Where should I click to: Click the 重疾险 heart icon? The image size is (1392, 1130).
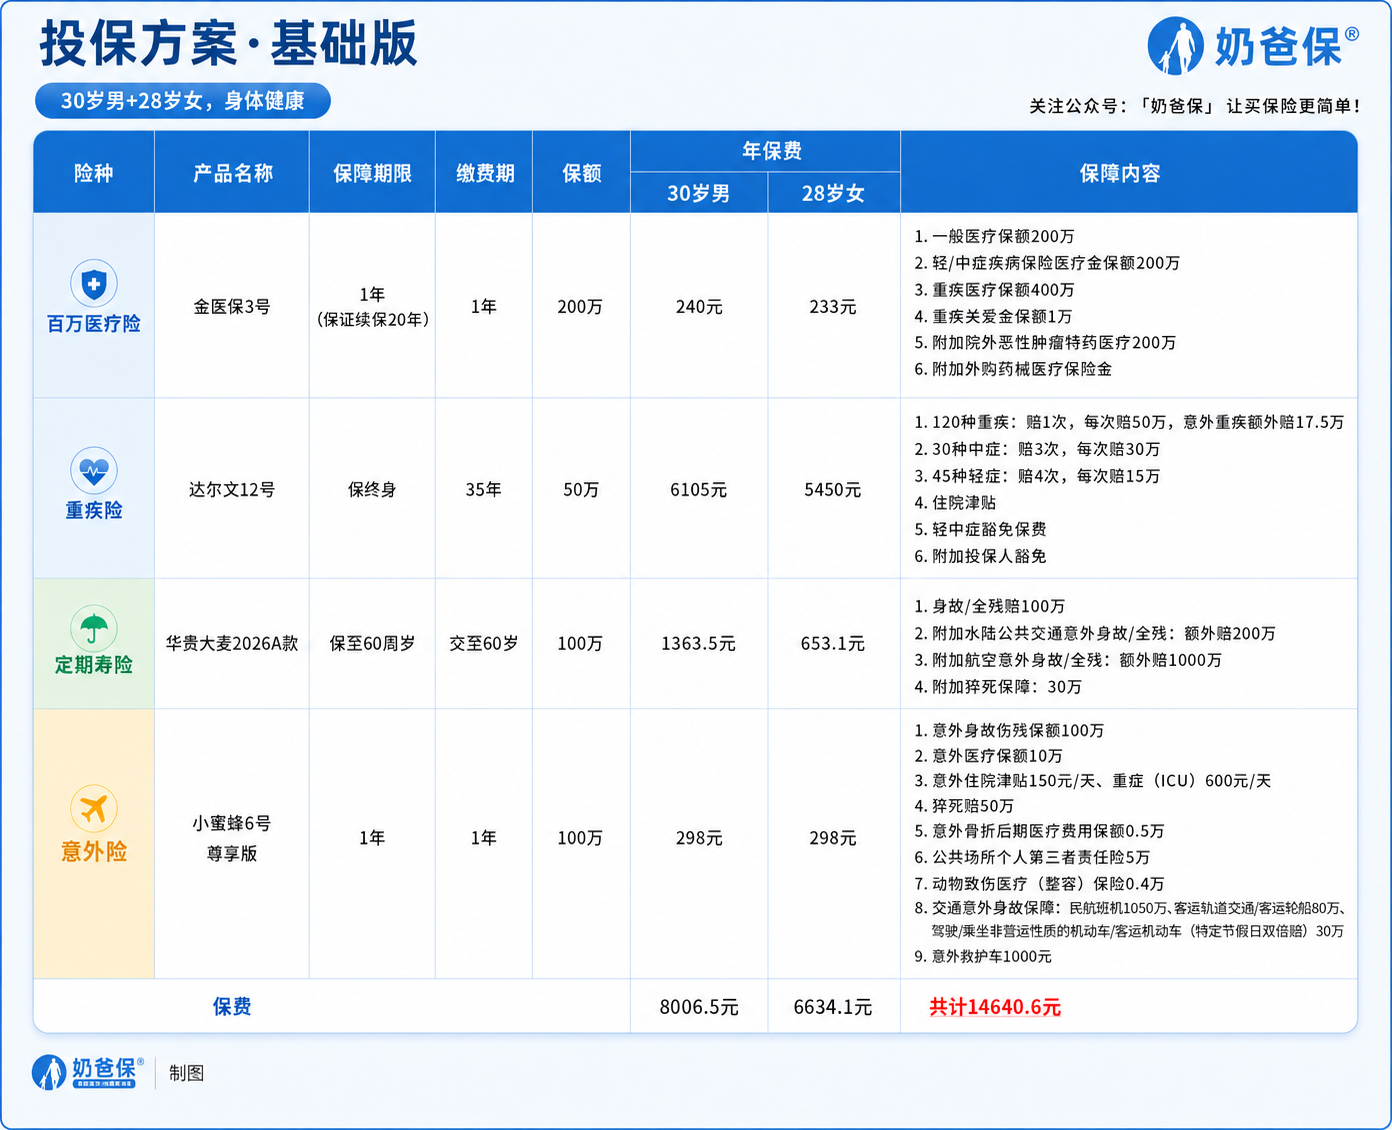coord(94,470)
